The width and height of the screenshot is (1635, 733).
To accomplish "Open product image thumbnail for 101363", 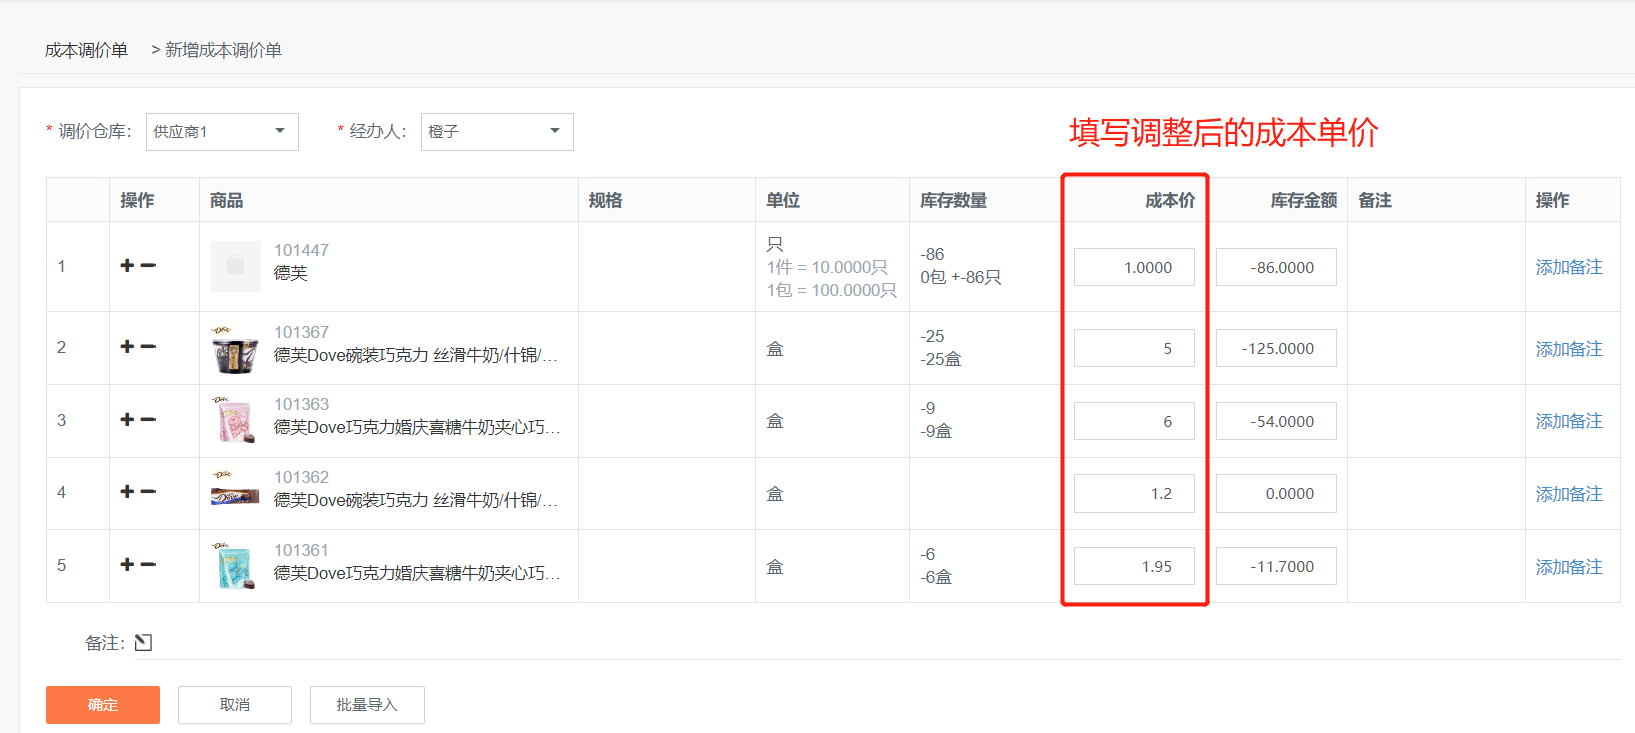I will 235,421.
